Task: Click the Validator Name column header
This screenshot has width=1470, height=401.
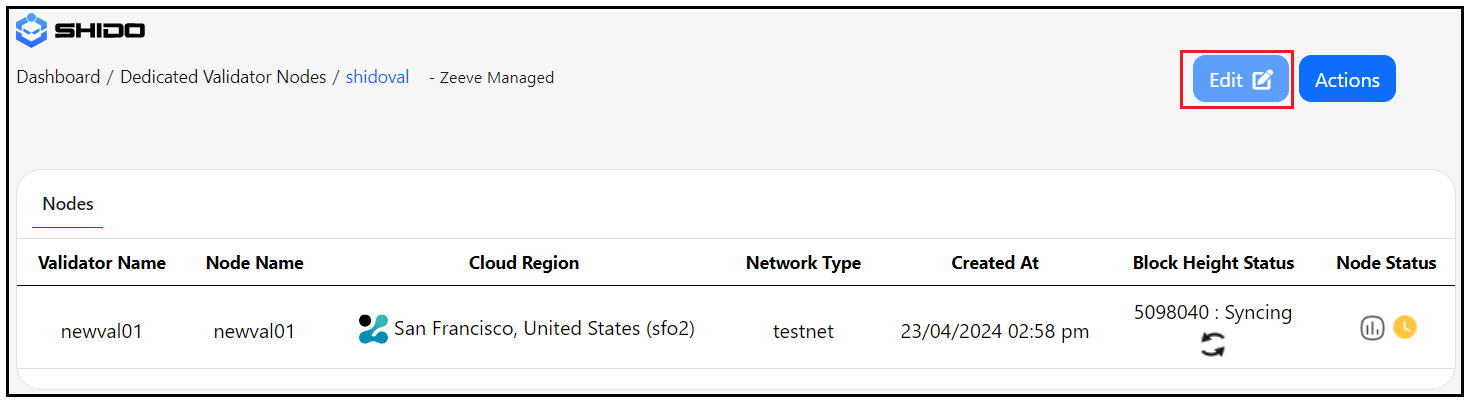Action: [102, 263]
